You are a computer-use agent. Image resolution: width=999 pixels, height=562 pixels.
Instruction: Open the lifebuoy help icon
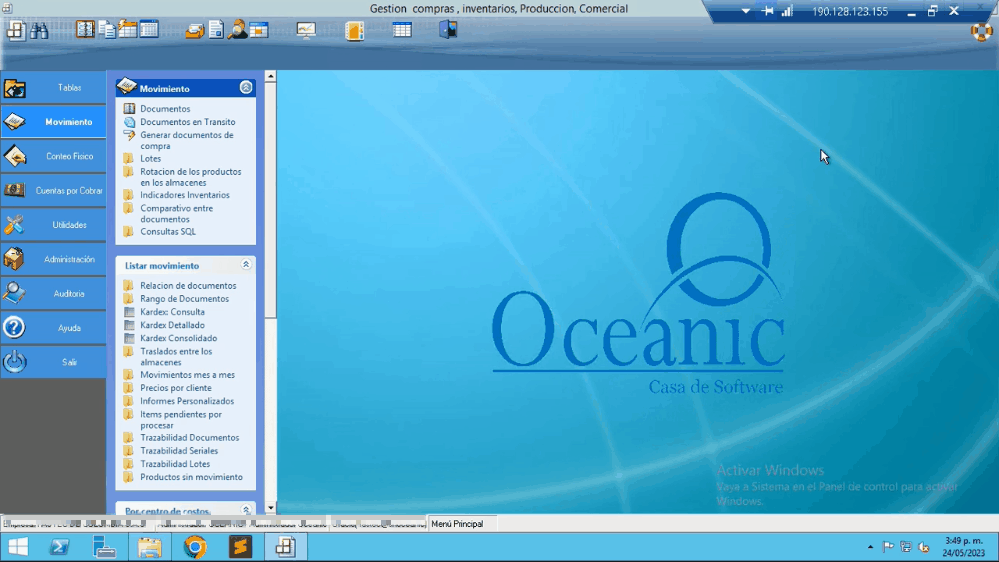(x=982, y=31)
